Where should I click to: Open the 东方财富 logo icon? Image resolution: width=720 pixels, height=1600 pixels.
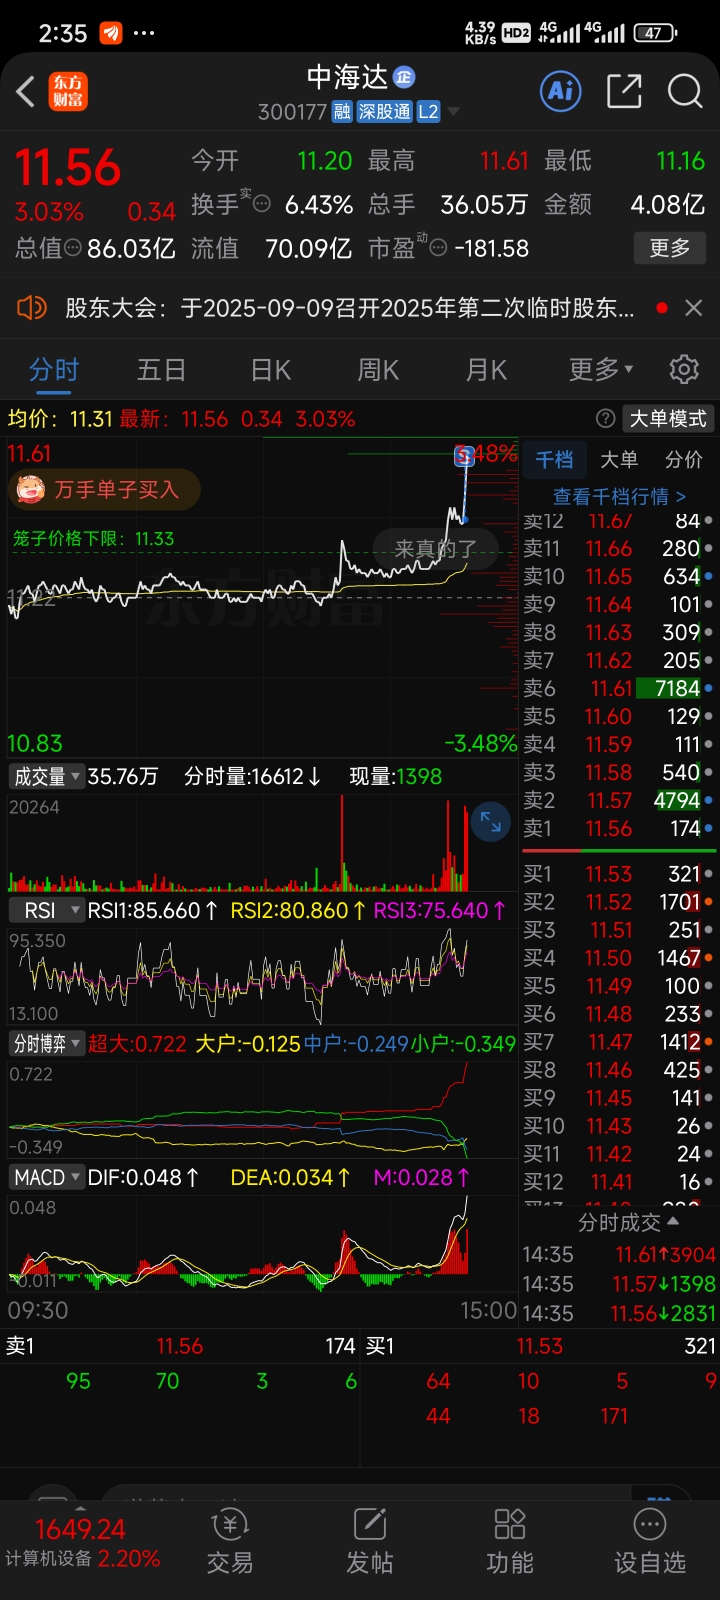click(x=69, y=92)
